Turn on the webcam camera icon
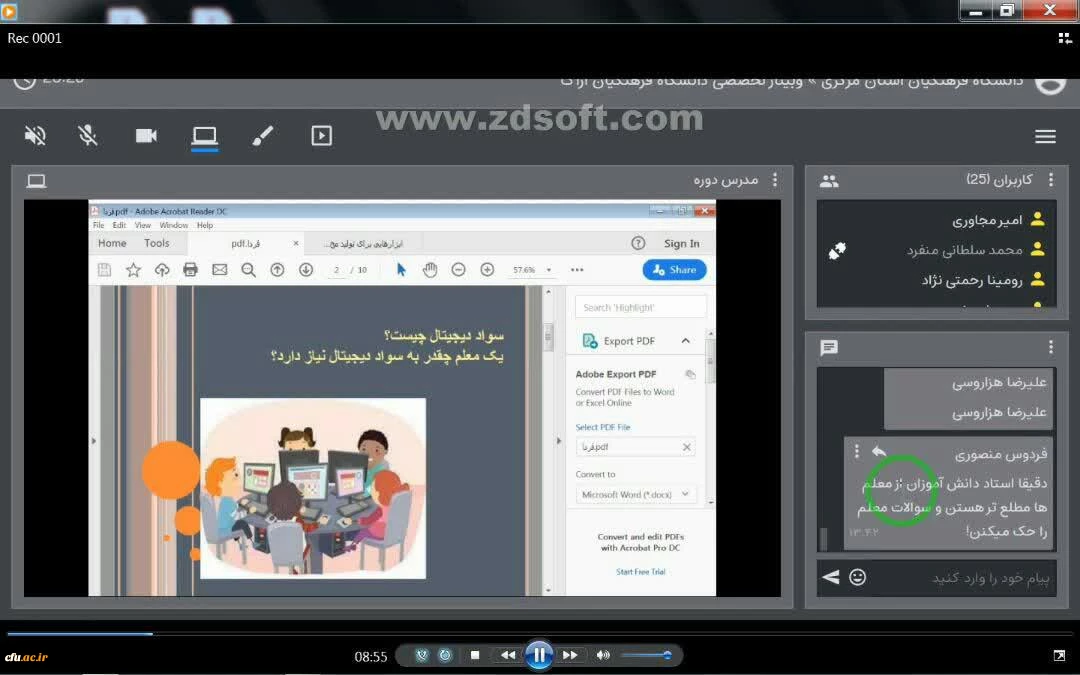 (146, 136)
